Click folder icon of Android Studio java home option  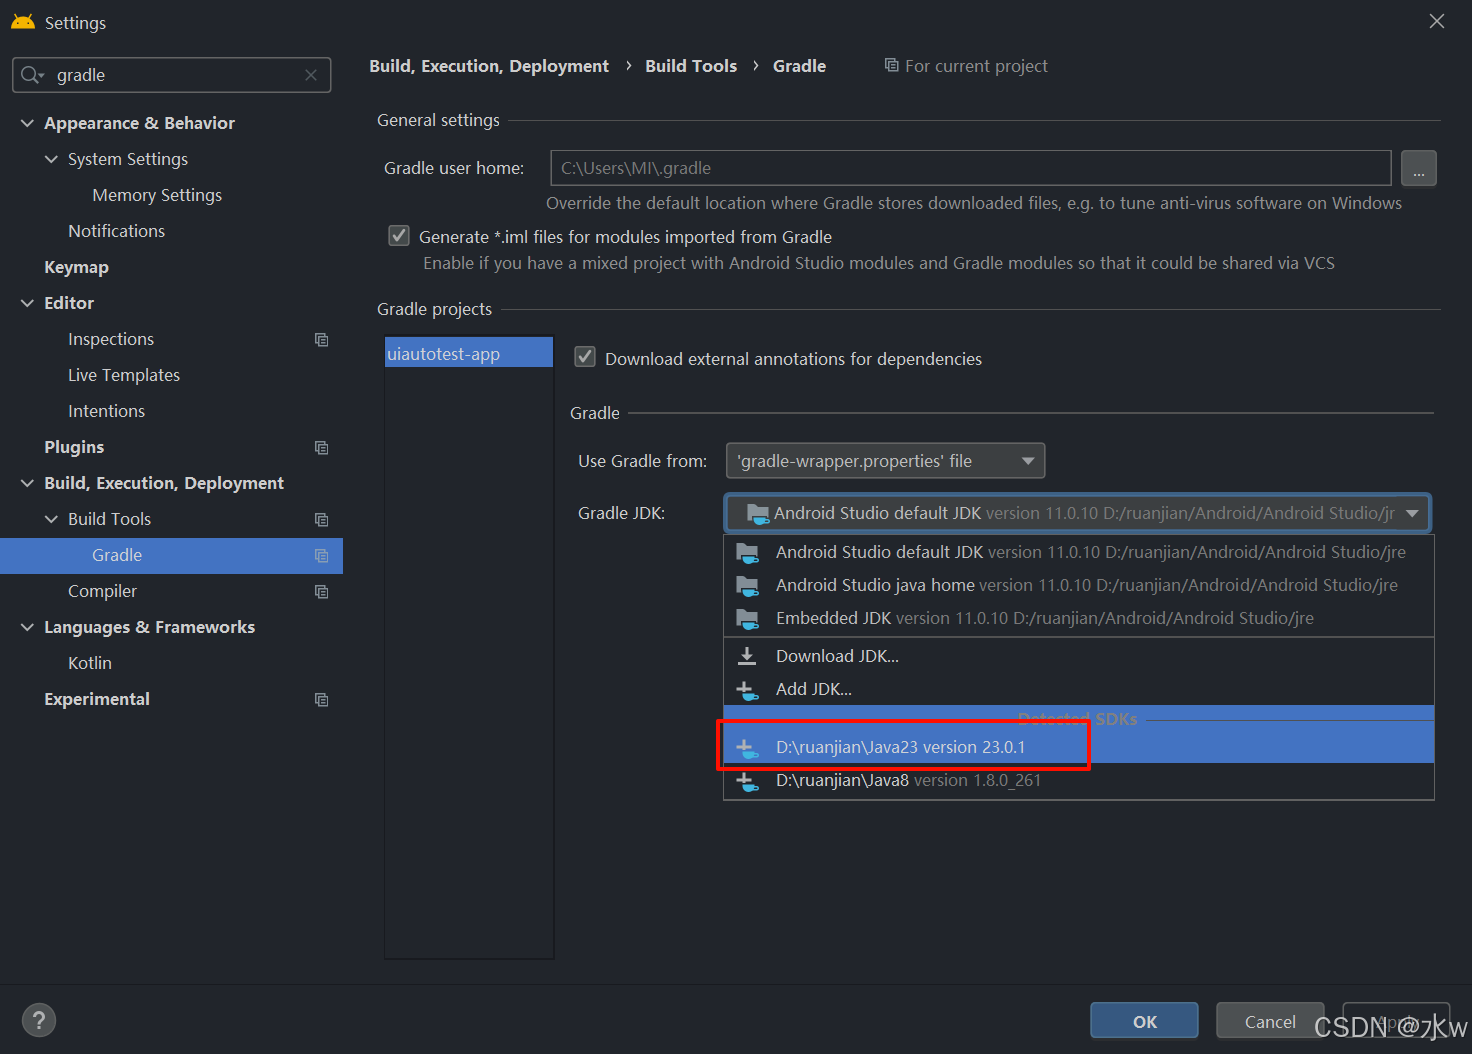[x=747, y=586]
